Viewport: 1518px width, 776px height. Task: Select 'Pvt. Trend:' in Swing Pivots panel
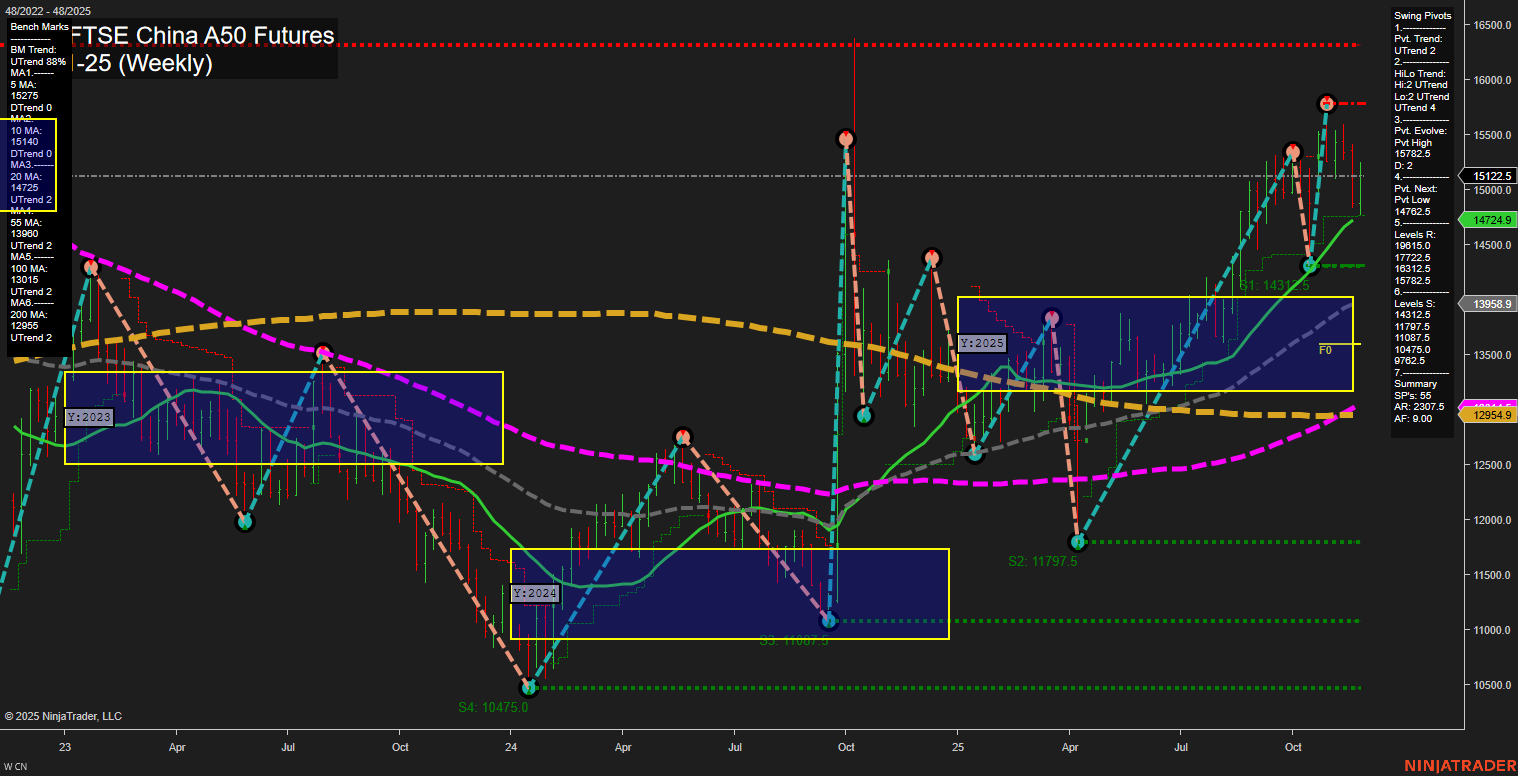(1418, 39)
